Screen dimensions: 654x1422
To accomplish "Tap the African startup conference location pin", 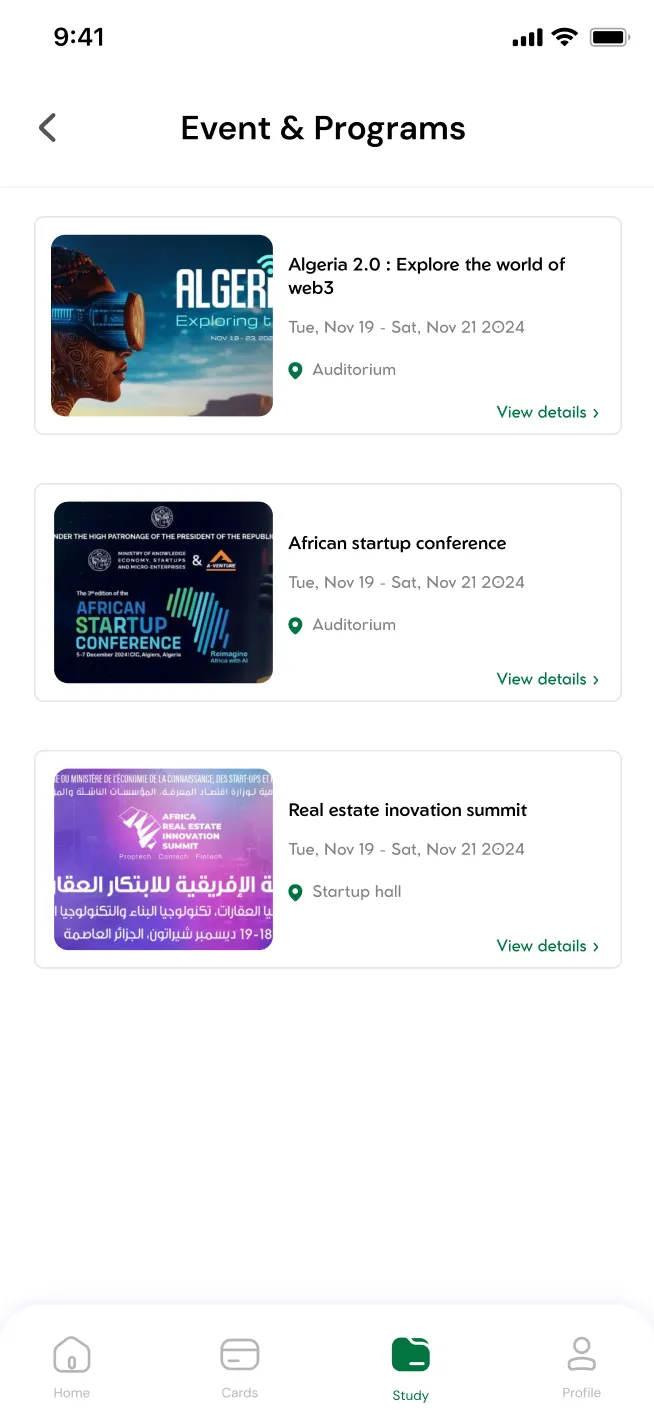I will click(x=295, y=625).
